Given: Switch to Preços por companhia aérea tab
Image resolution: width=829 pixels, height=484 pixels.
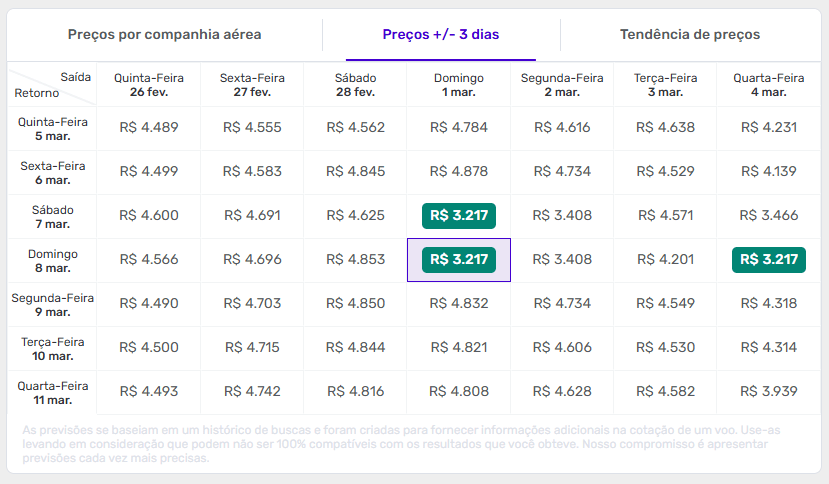Looking at the screenshot, I should point(164,35).
